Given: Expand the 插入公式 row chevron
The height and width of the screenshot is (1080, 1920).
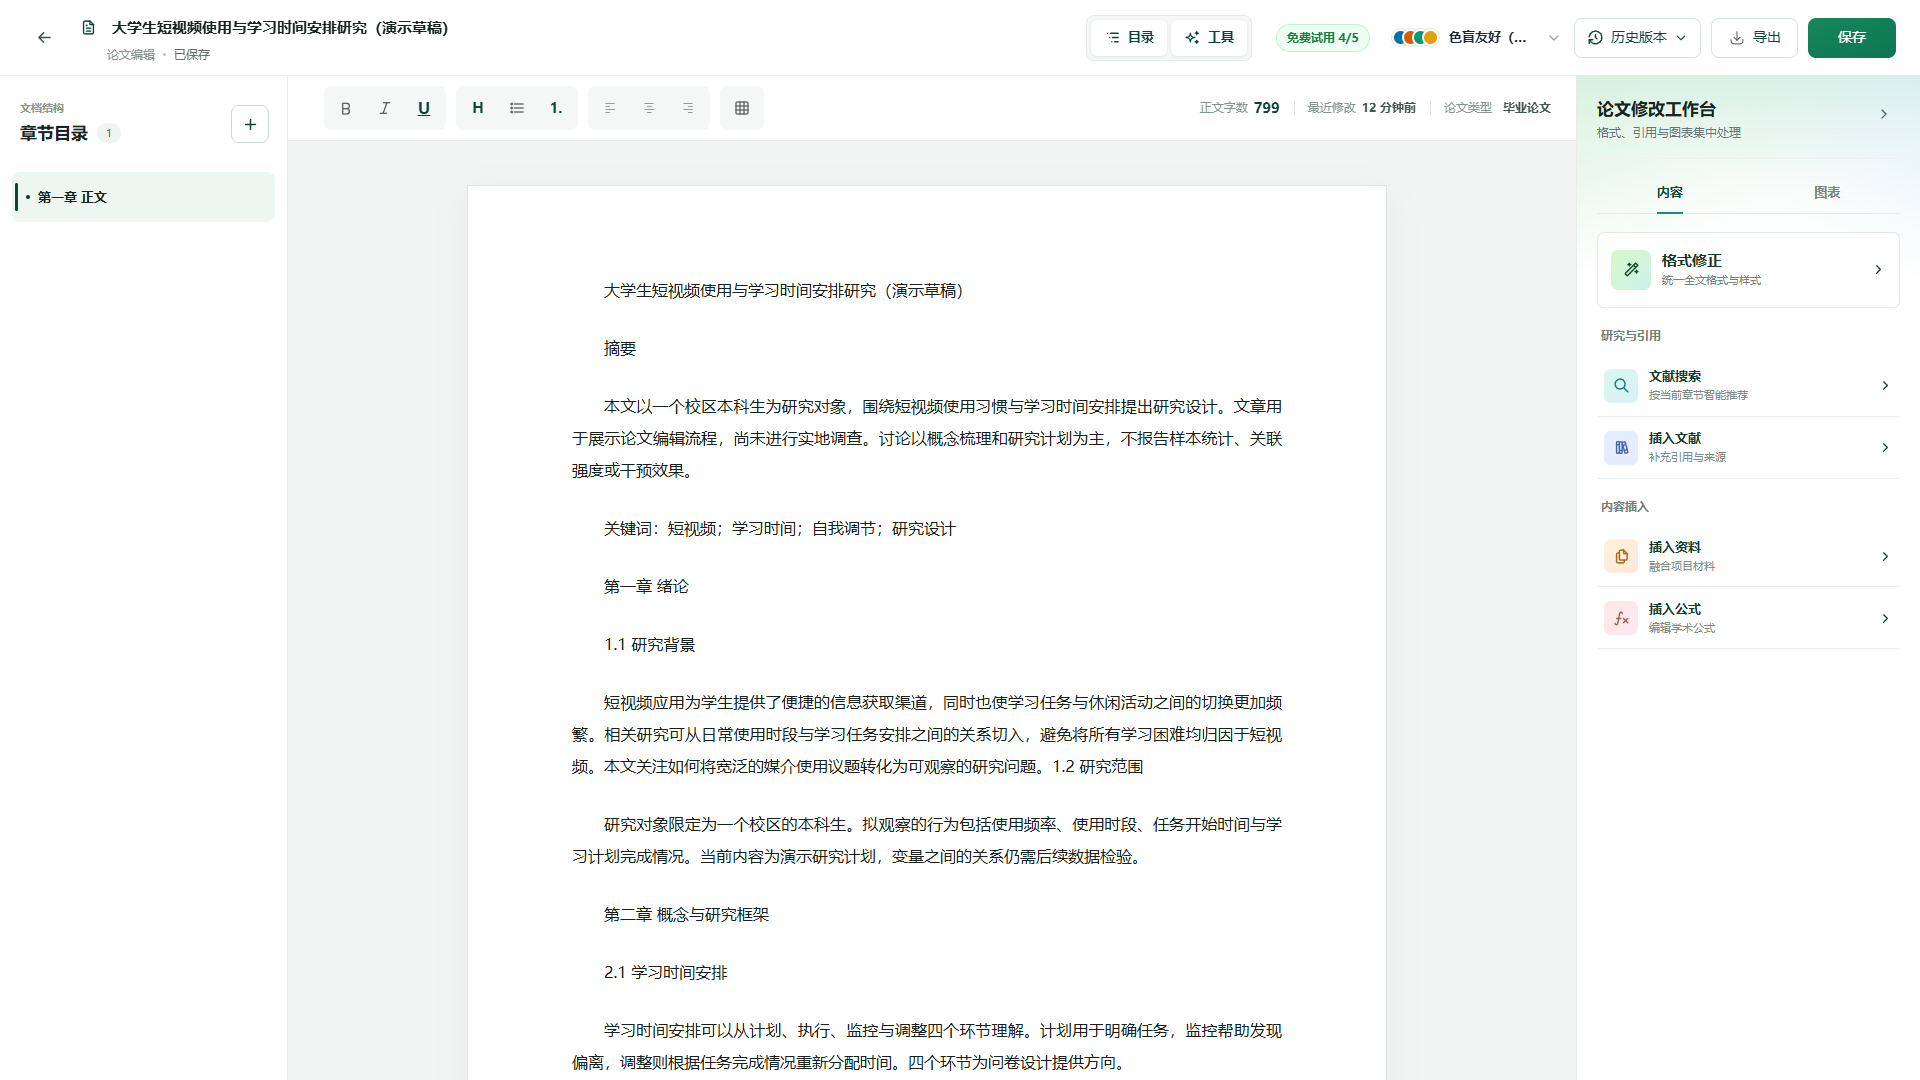Looking at the screenshot, I should [1885, 618].
